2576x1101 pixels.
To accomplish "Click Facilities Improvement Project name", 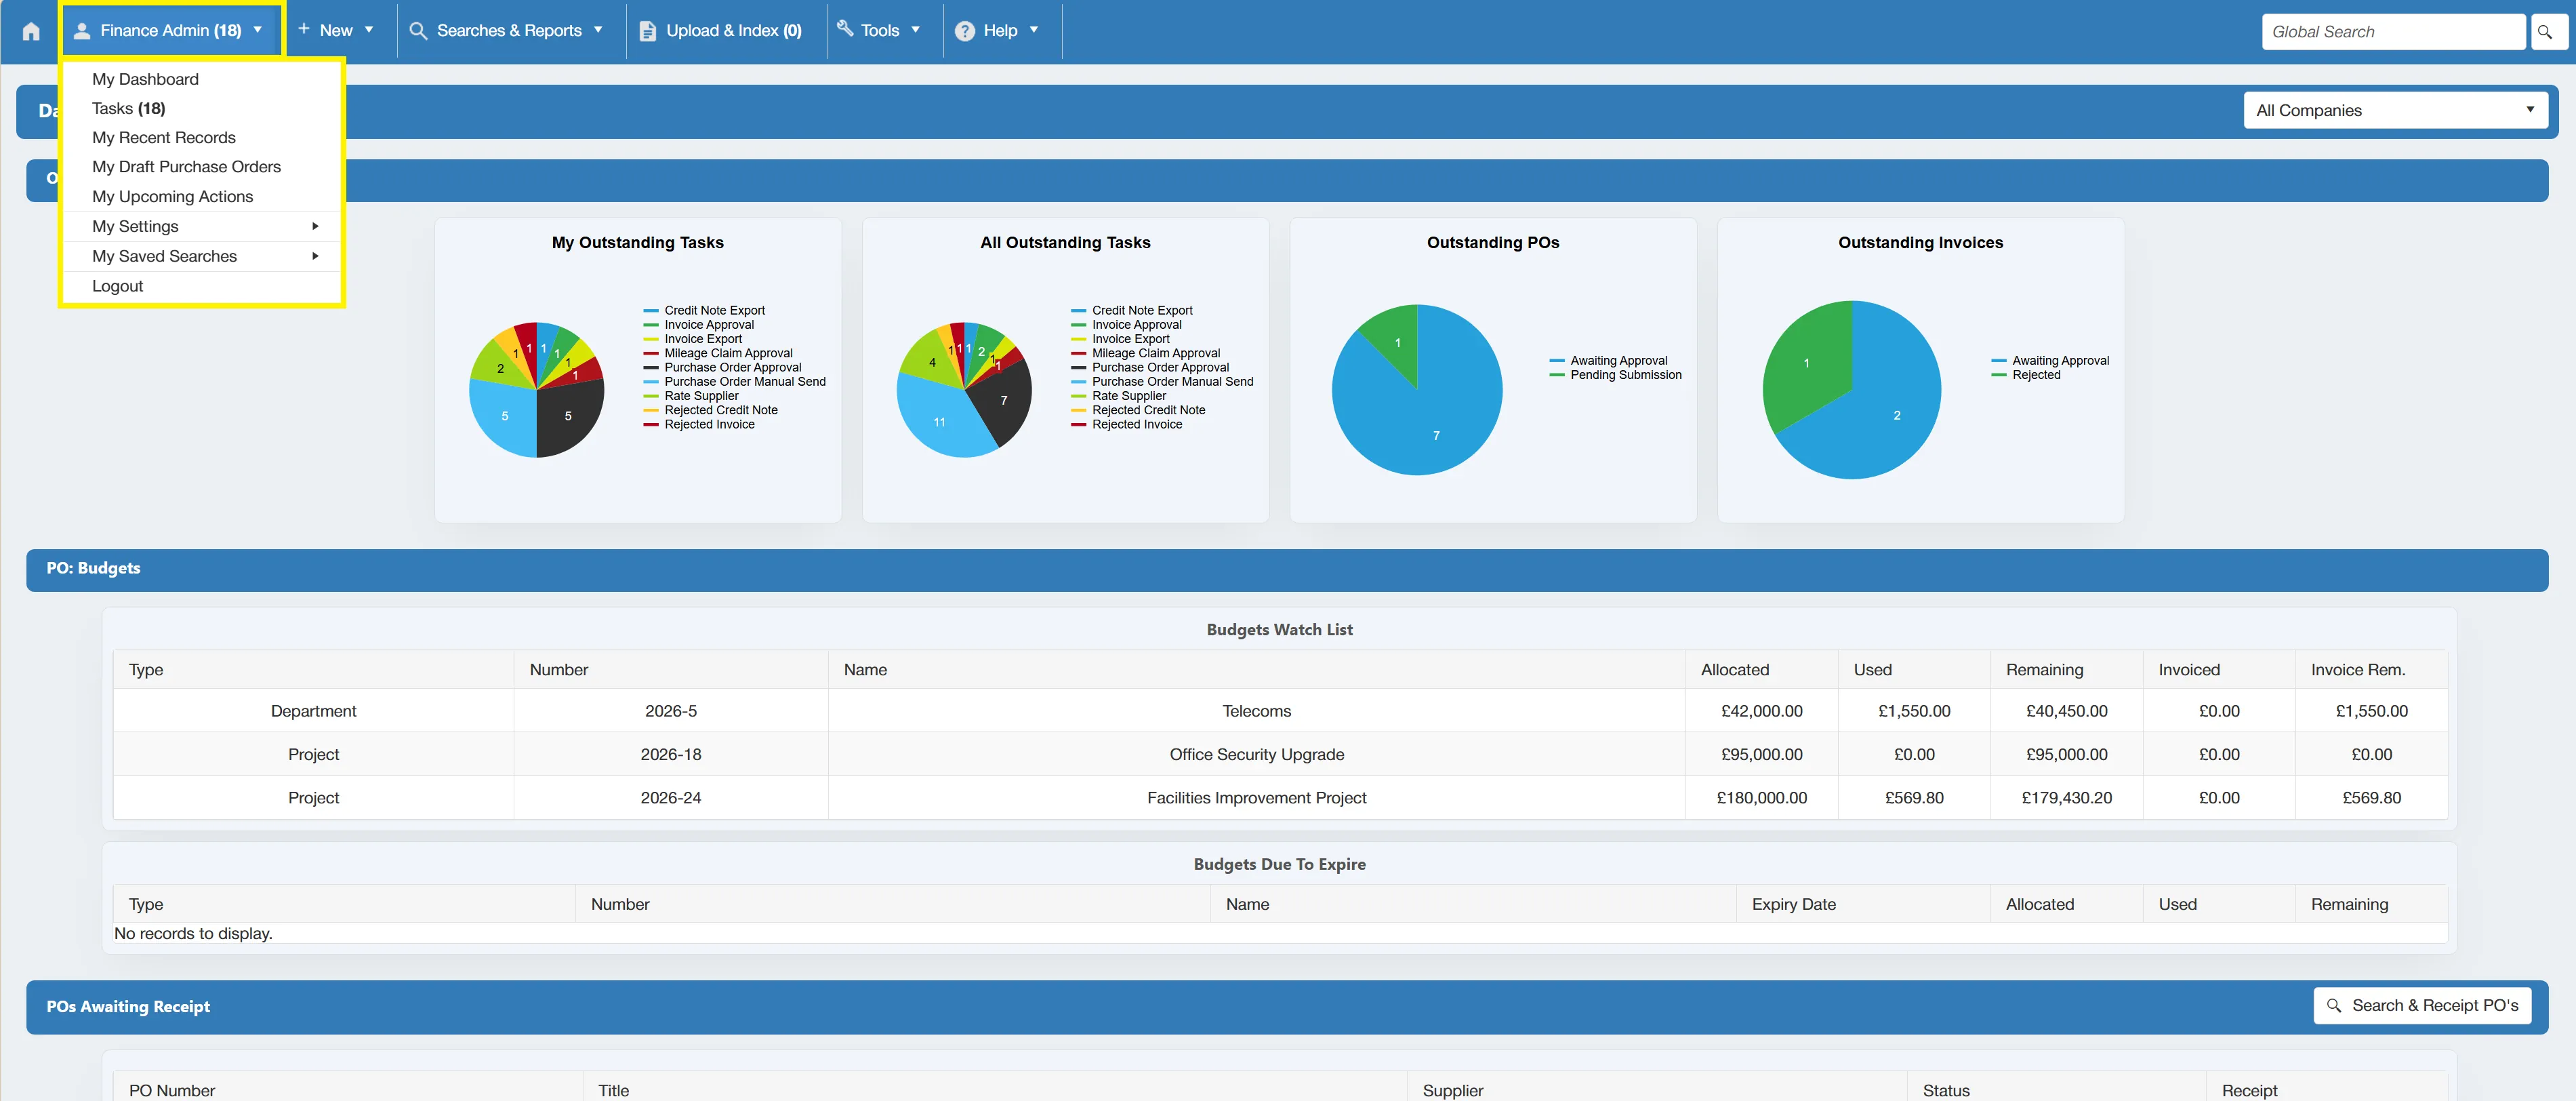I will 1256,798.
